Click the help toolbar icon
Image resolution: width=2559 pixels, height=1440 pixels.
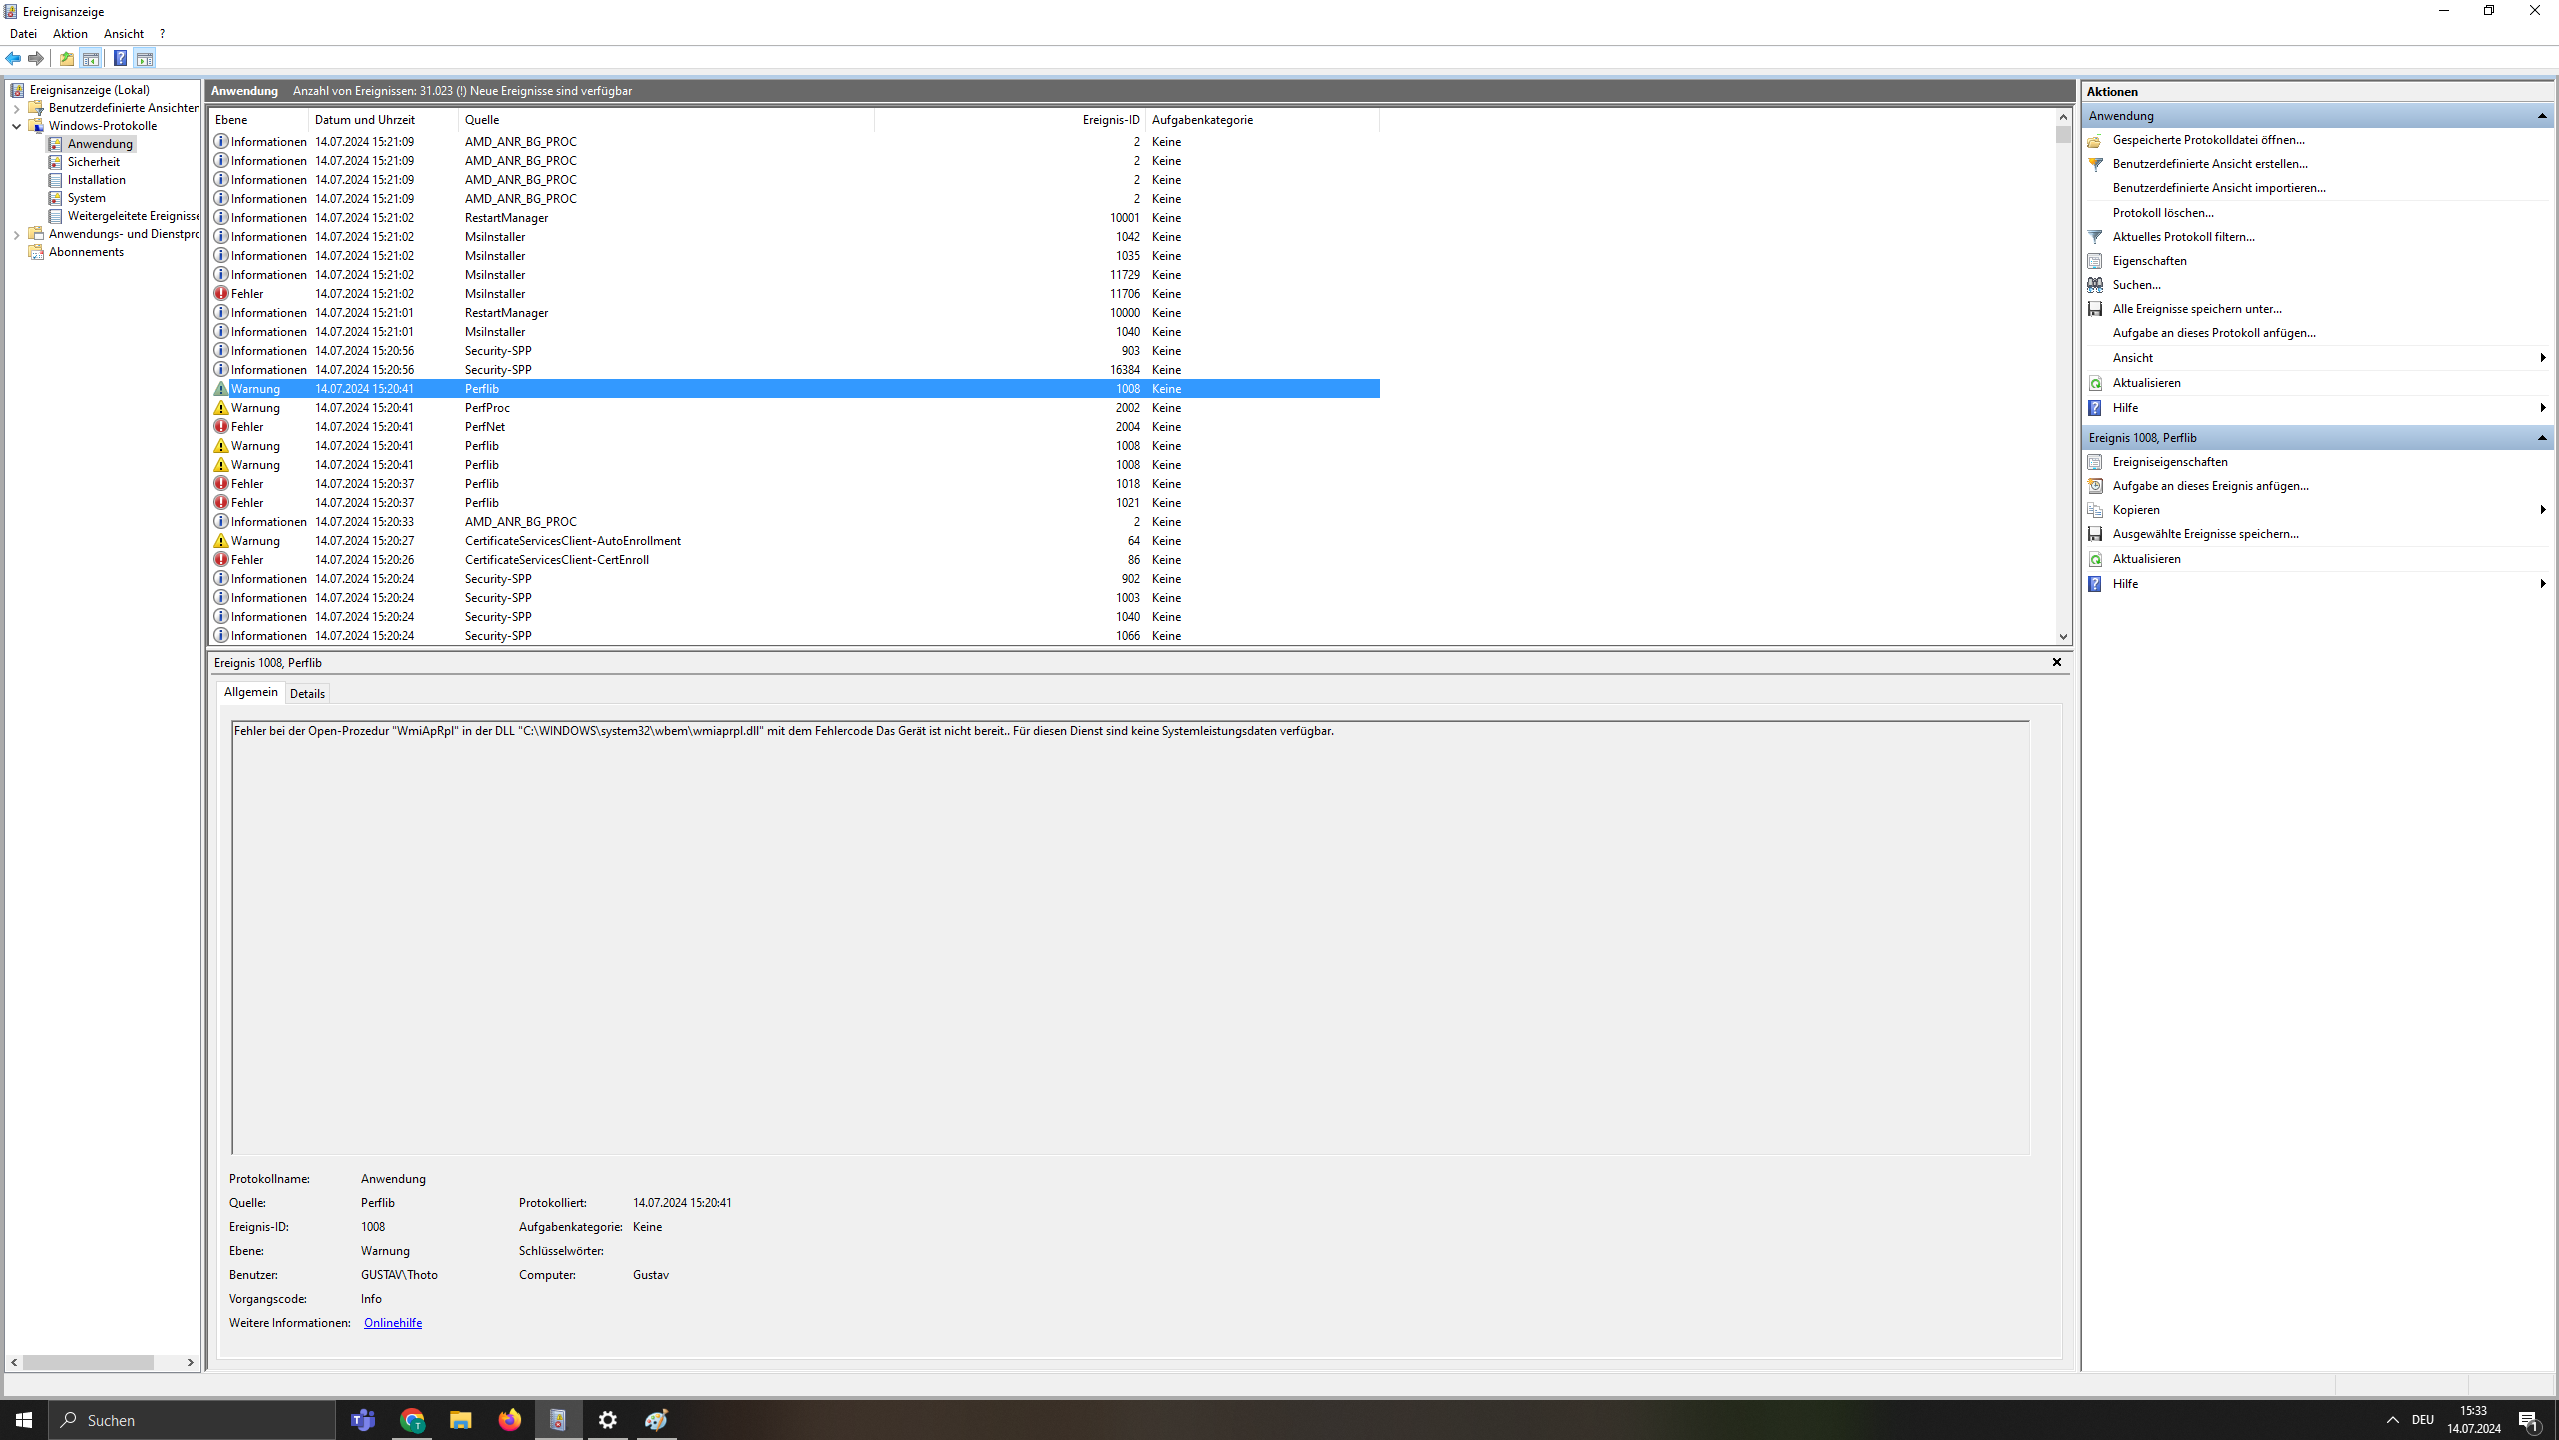click(120, 58)
